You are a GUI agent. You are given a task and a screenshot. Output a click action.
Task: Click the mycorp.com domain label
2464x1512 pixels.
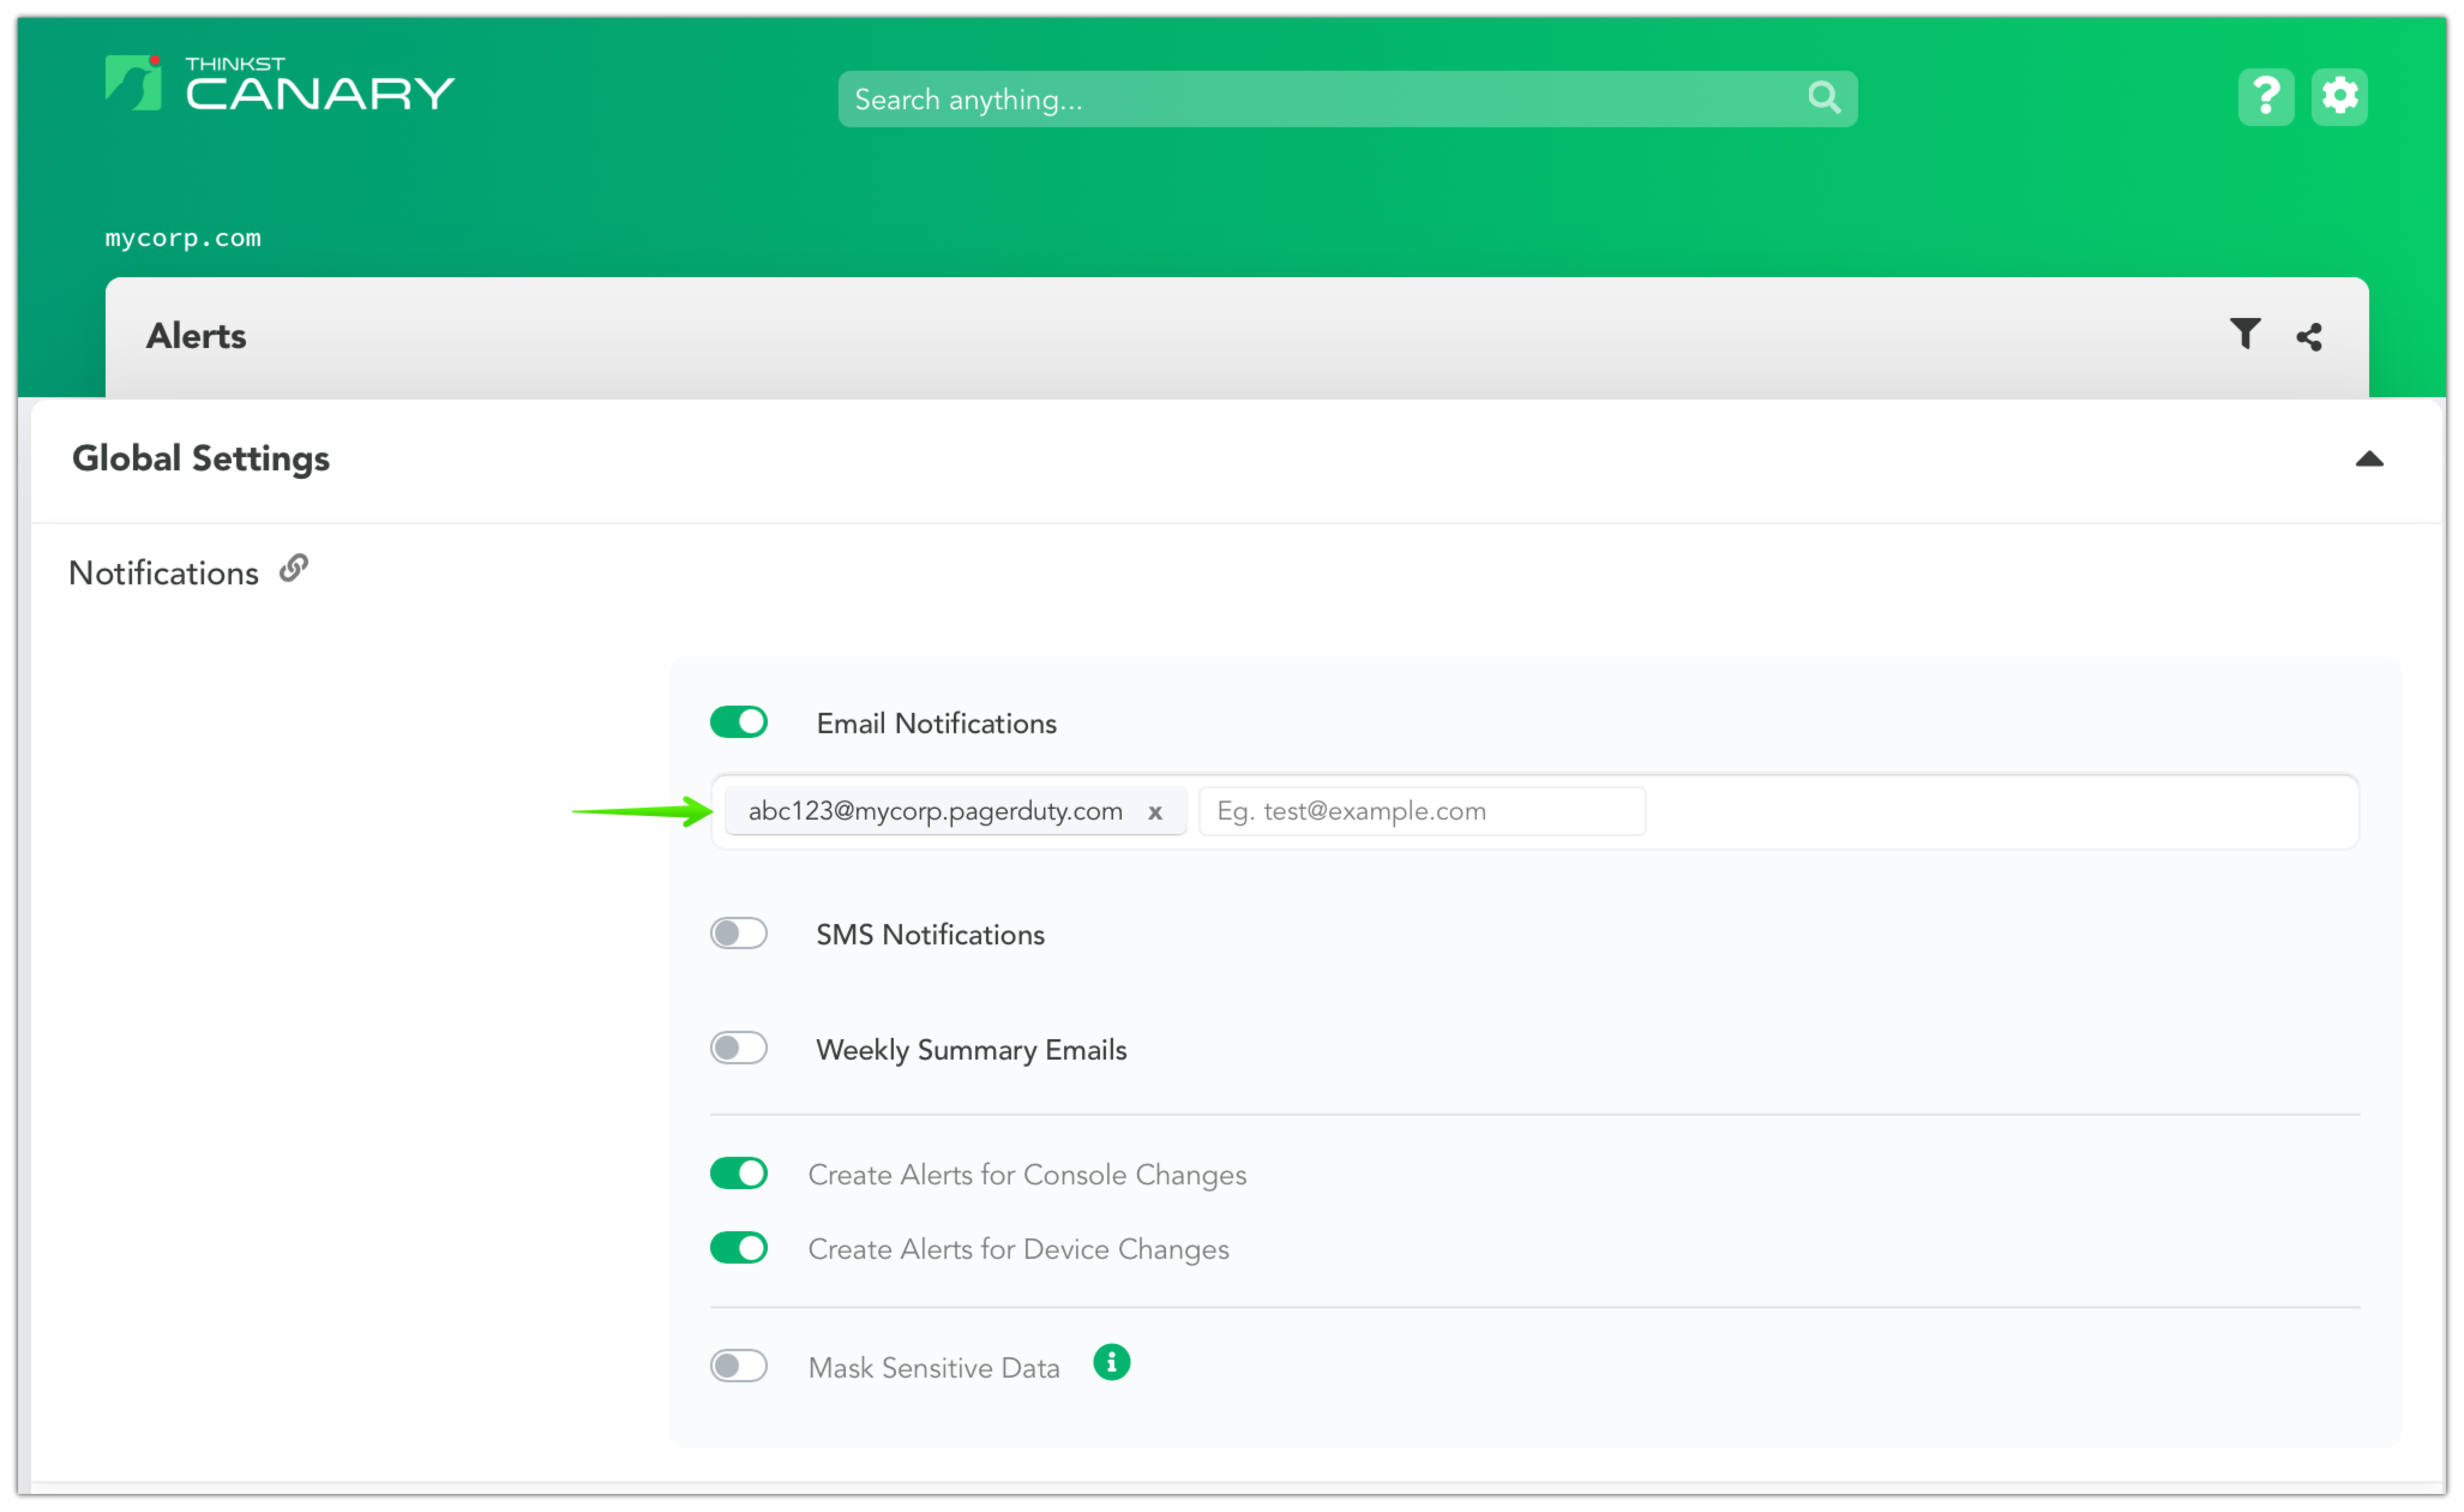(x=183, y=238)
